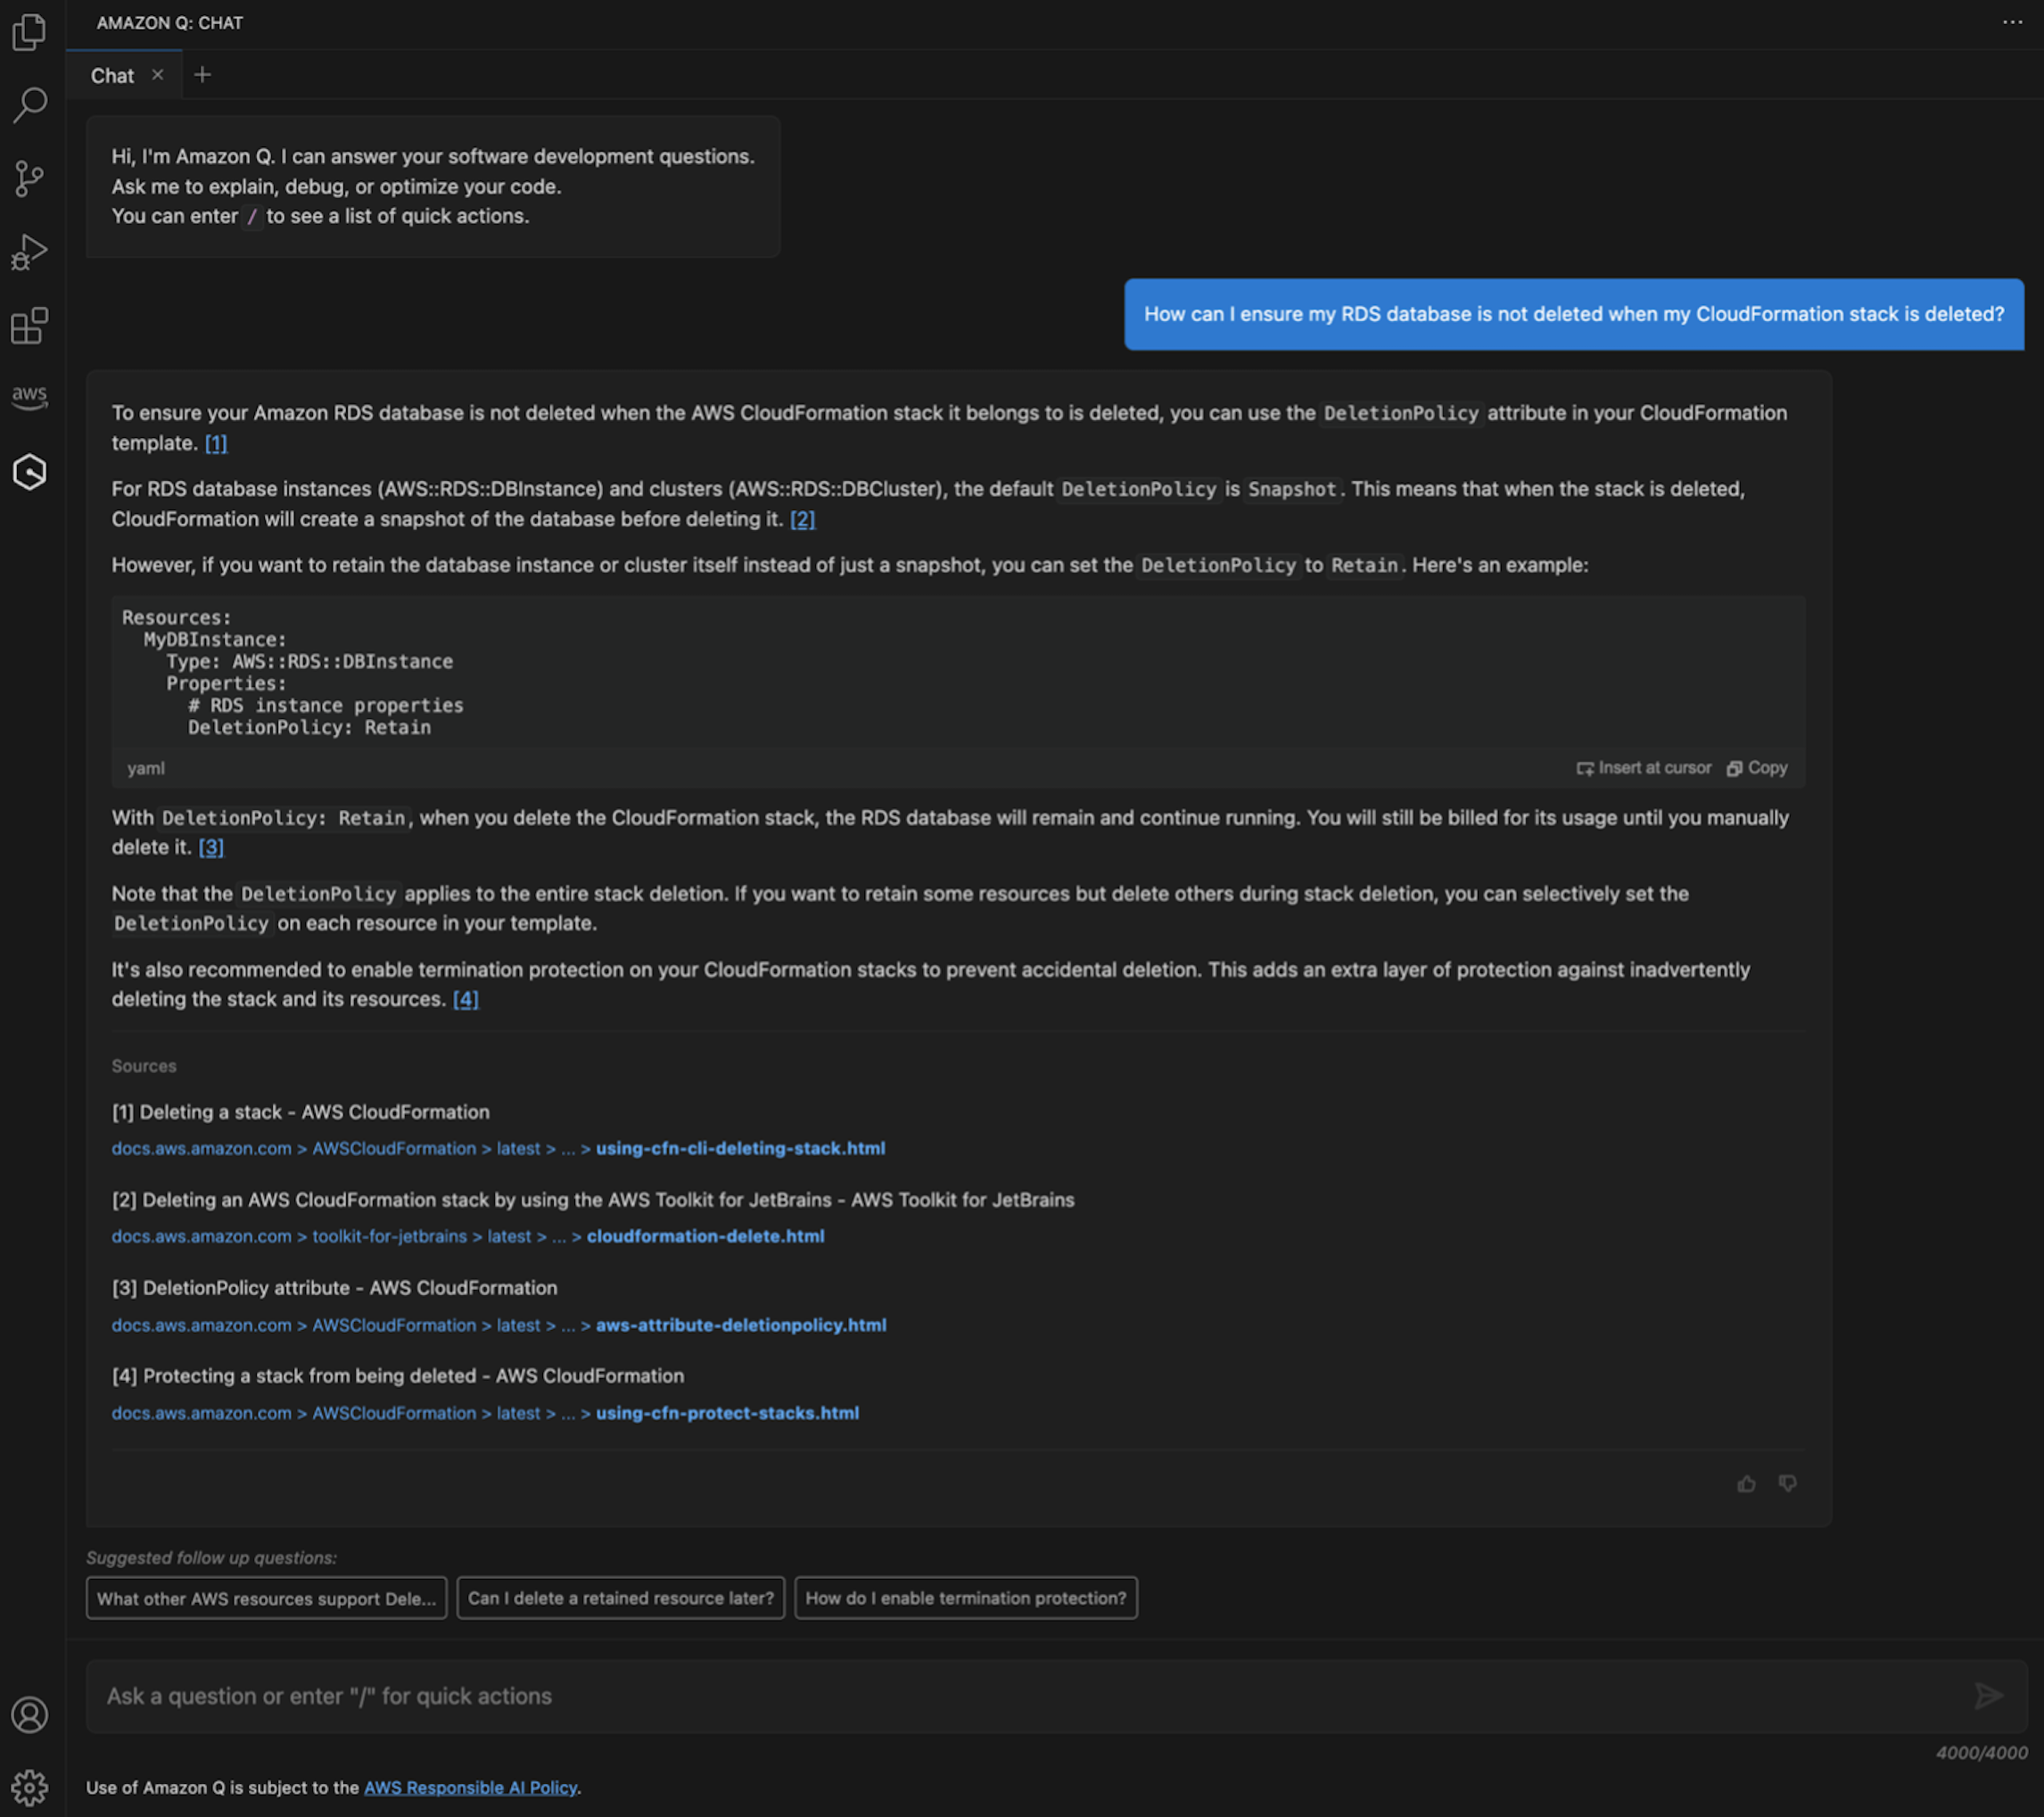Screen dimensions: 2044x1817
Task: Open the Explorer icon in activity bar
Action: coord(30,32)
